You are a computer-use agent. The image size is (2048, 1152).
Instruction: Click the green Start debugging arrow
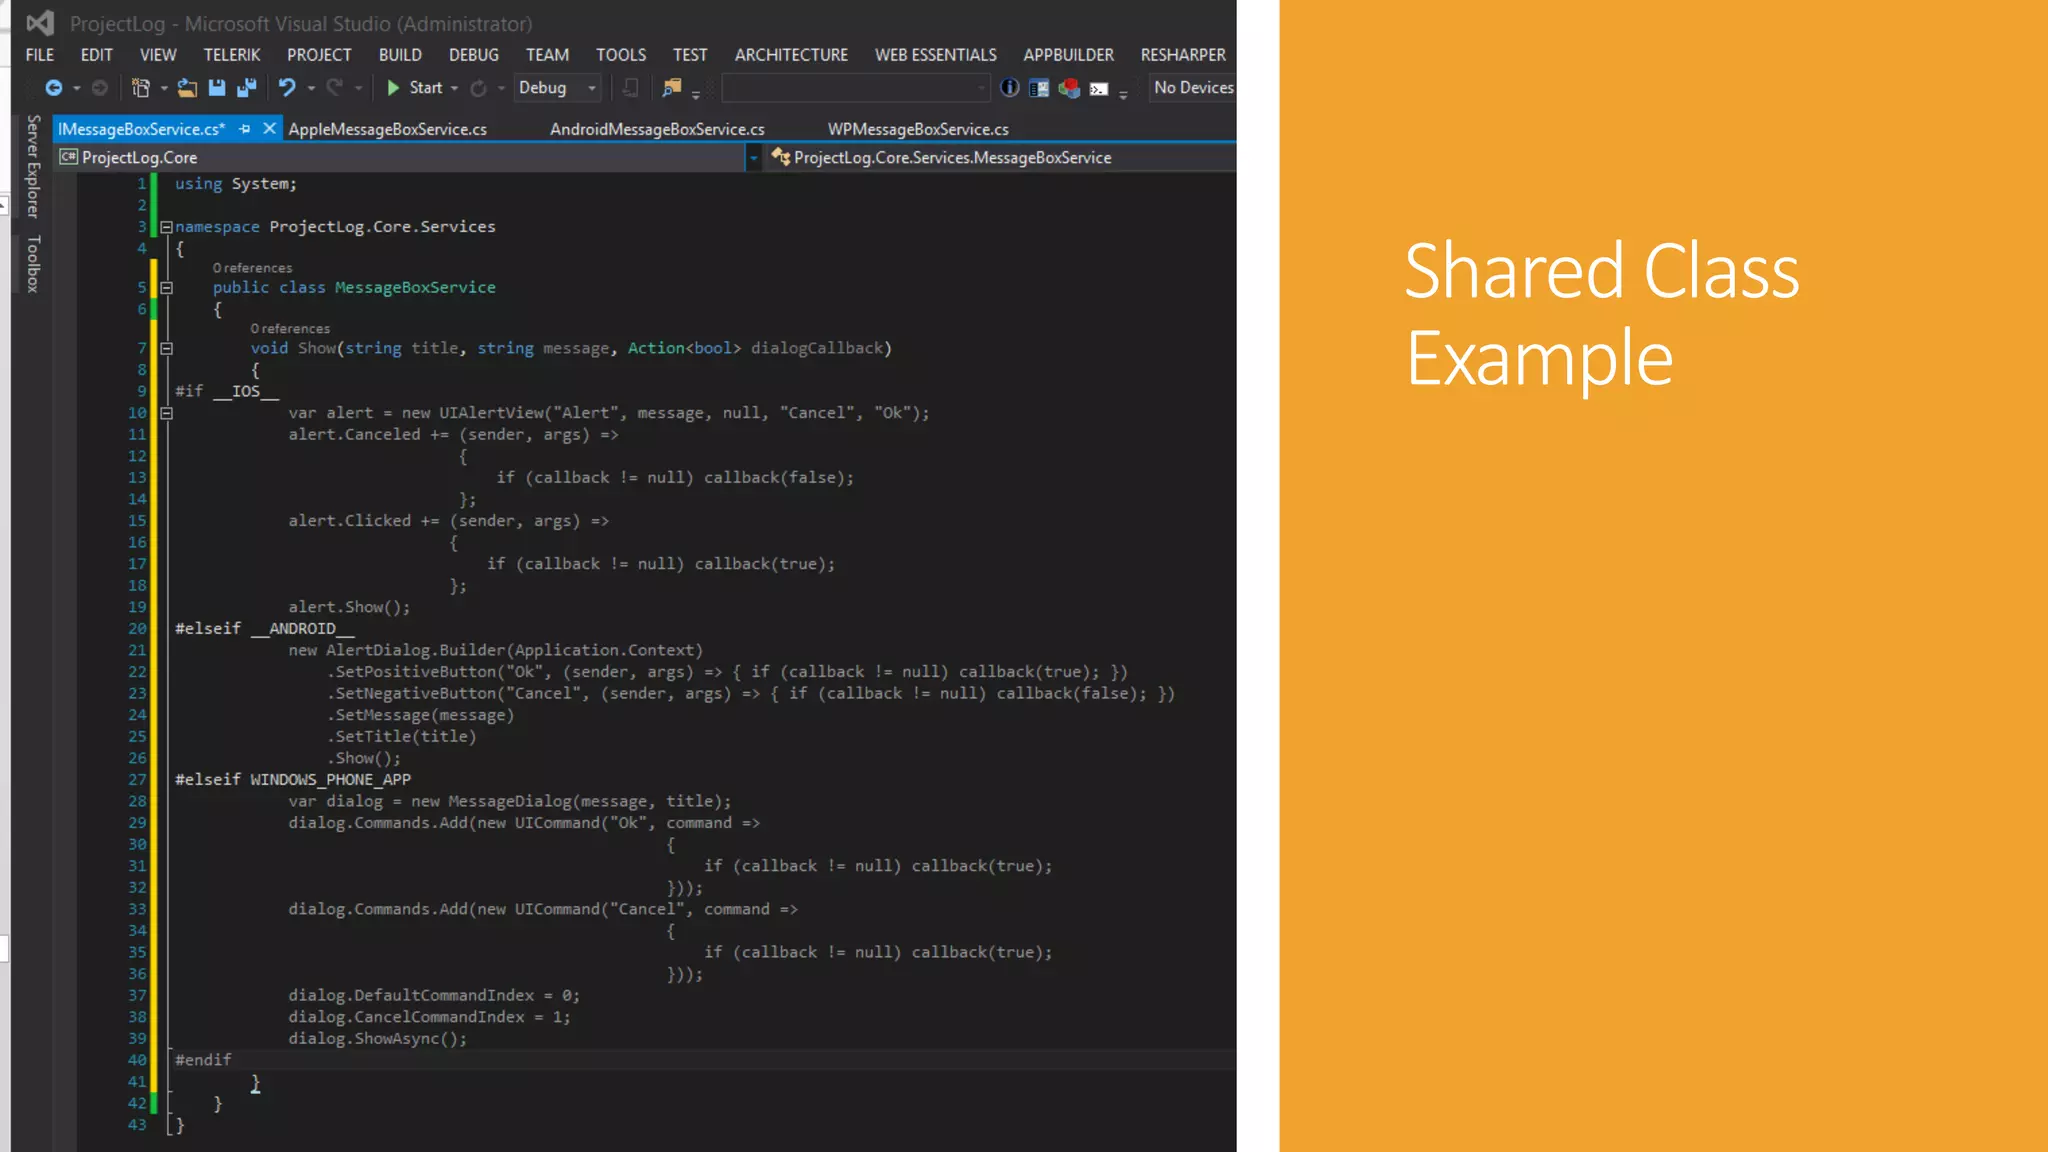coord(393,88)
